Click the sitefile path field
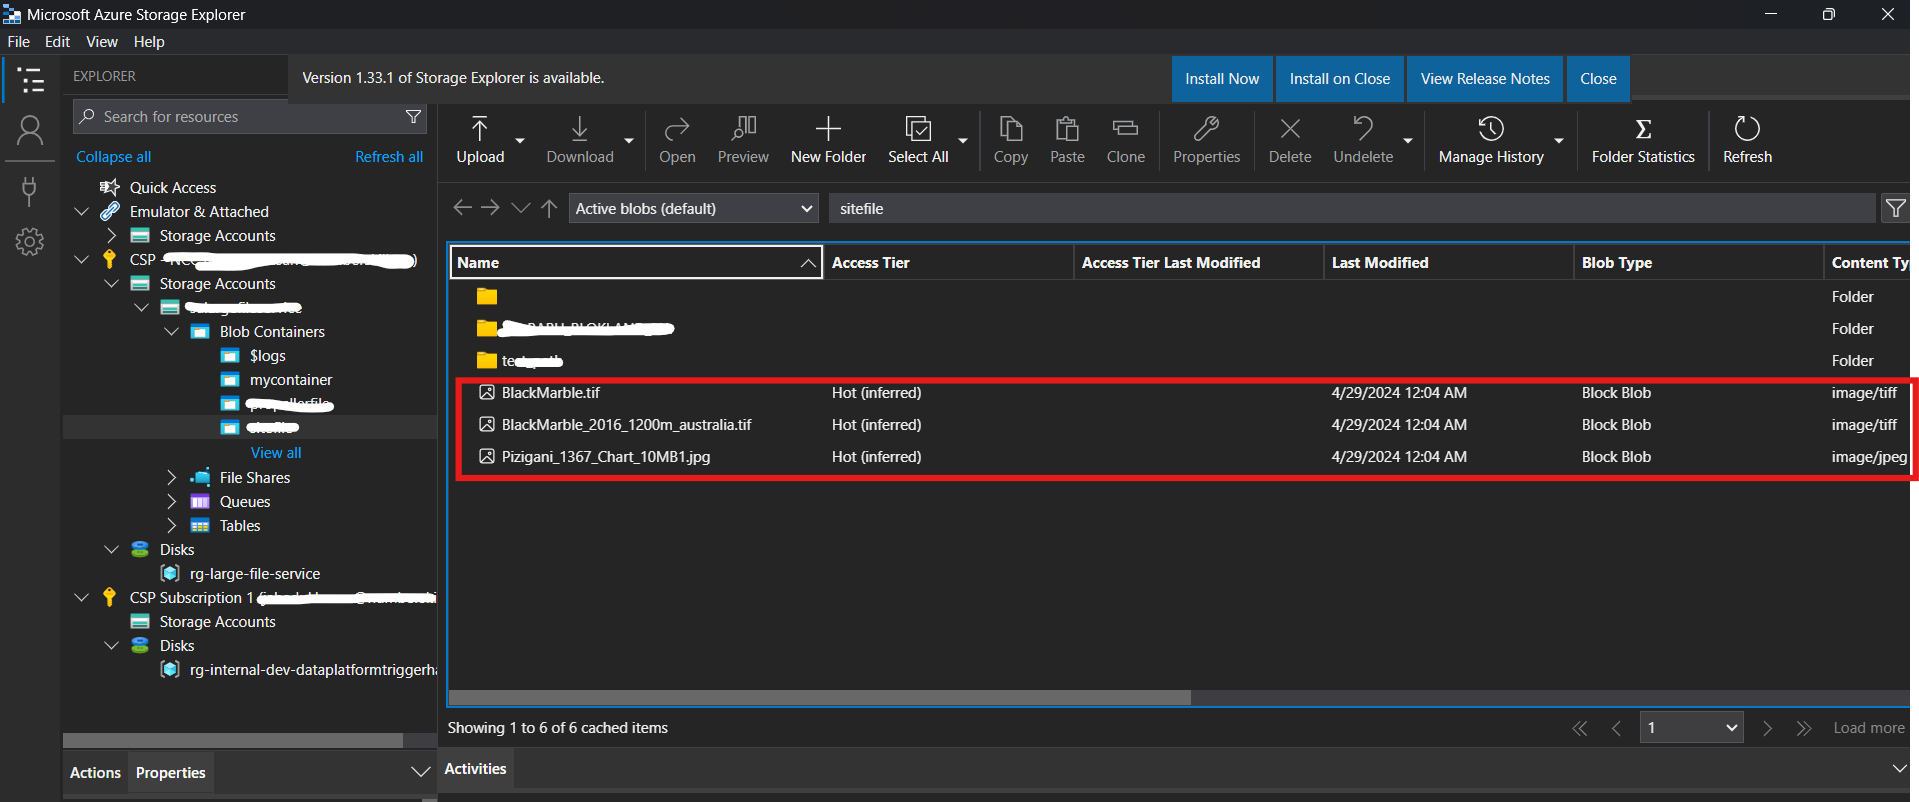Viewport: 1919px width, 802px height. [x=1352, y=208]
